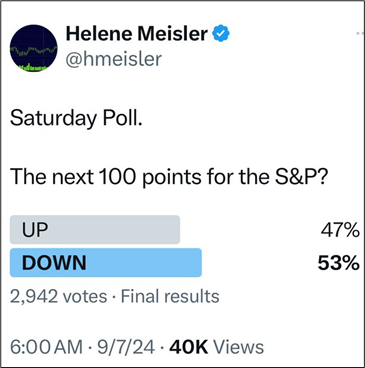Open the more options ellipsis menu
The height and width of the screenshot is (368, 365).
pyautogui.click(x=360, y=33)
